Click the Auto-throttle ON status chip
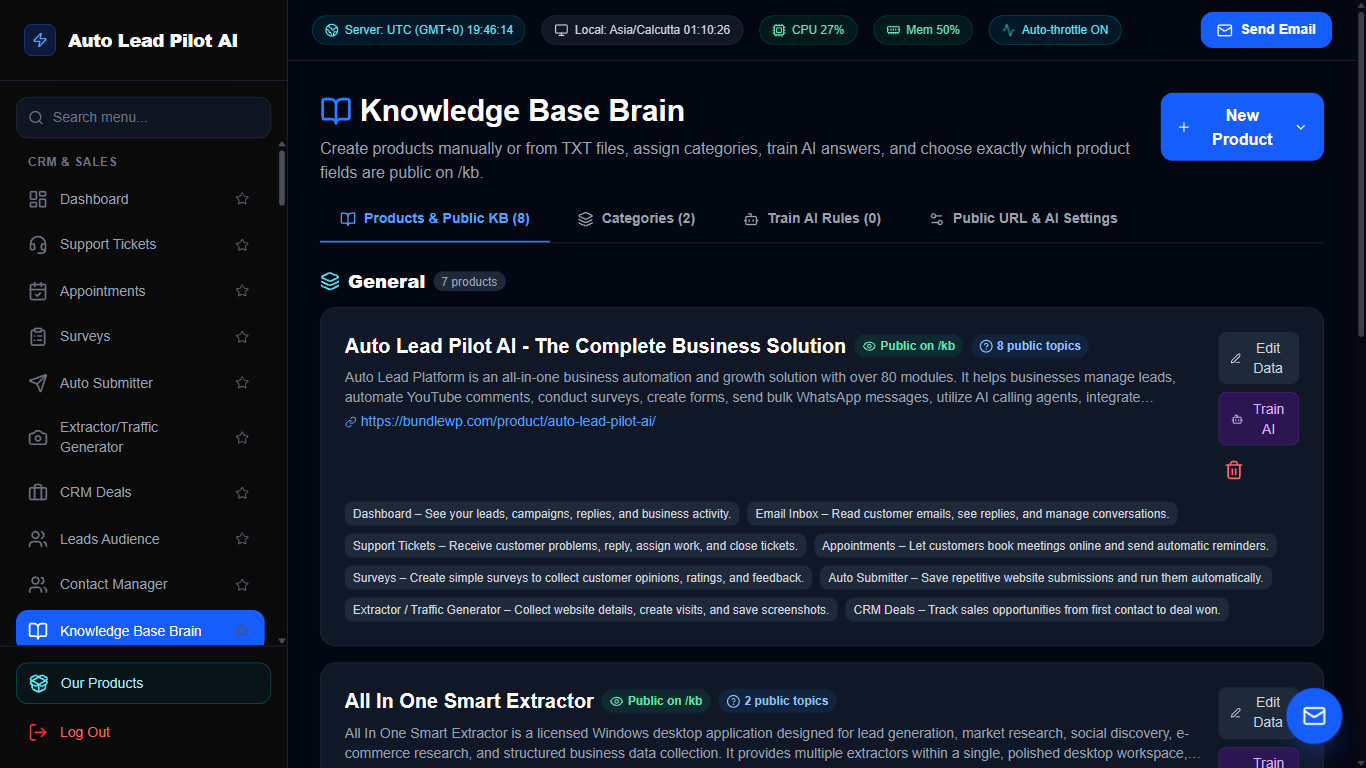The height and width of the screenshot is (768, 1366). click(x=1055, y=30)
